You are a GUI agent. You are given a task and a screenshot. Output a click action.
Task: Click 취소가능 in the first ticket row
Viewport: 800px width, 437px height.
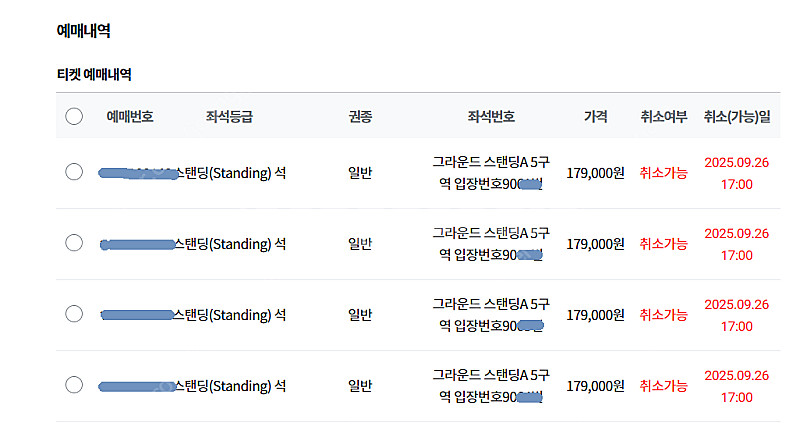pos(664,173)
